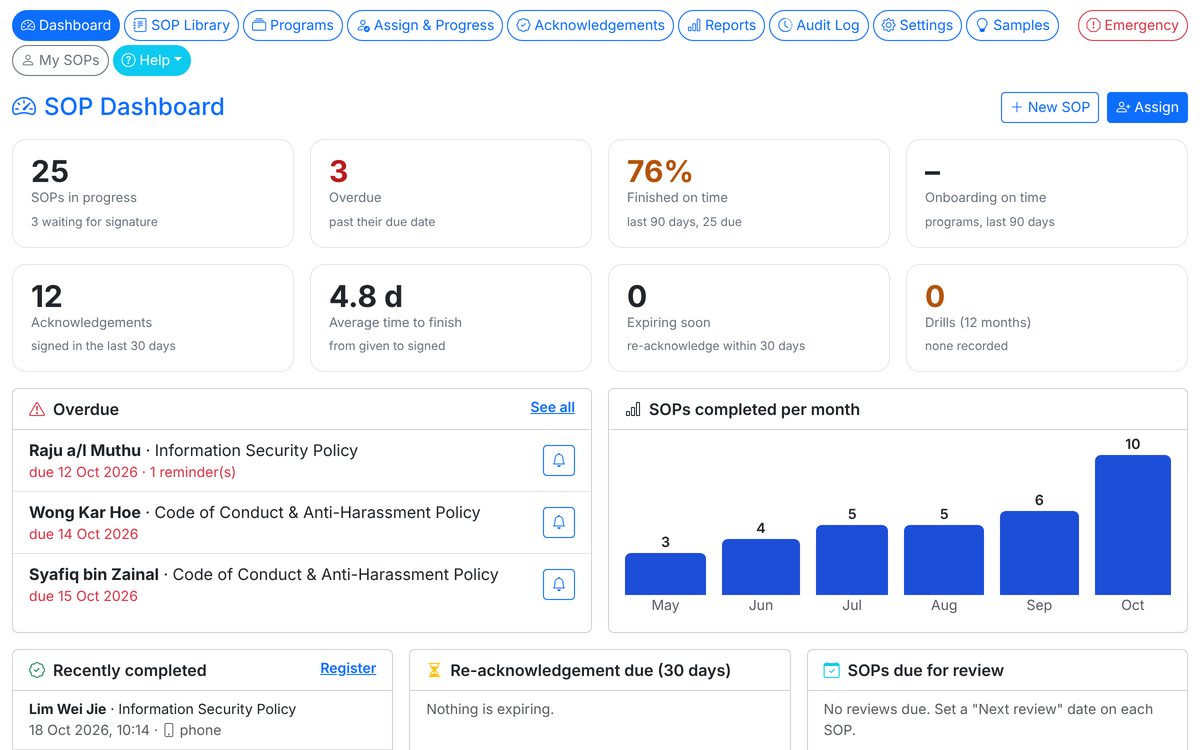Click the book icon in SOP Library tab
This screenshot has height=750, width=1200.
140,25
